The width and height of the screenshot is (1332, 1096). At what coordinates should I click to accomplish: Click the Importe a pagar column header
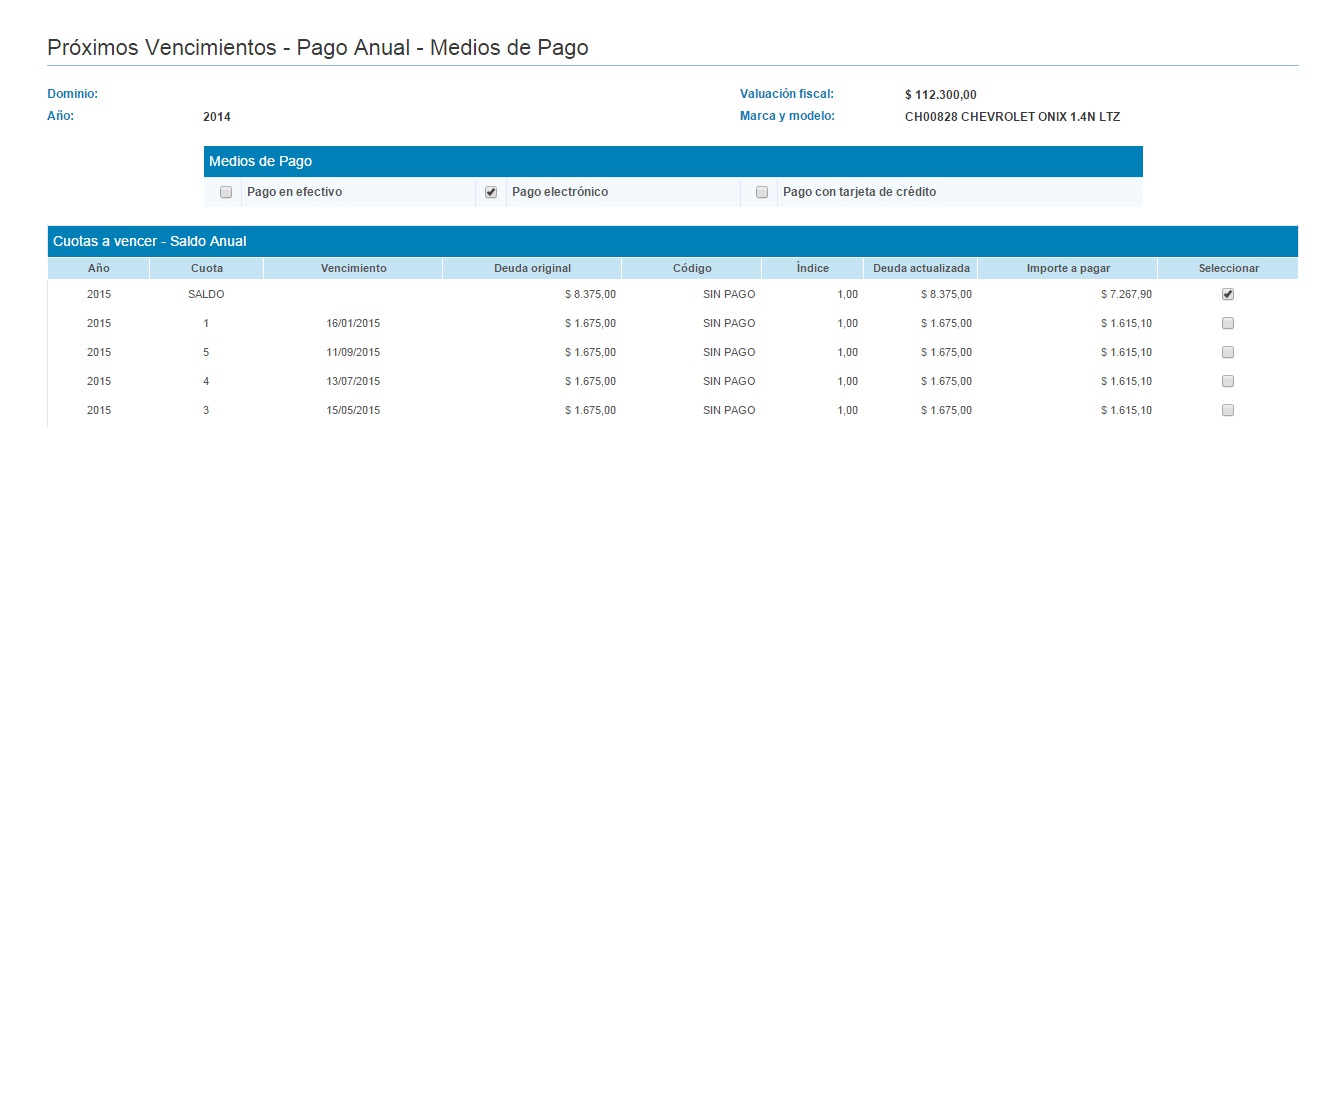coord(1068,268)
